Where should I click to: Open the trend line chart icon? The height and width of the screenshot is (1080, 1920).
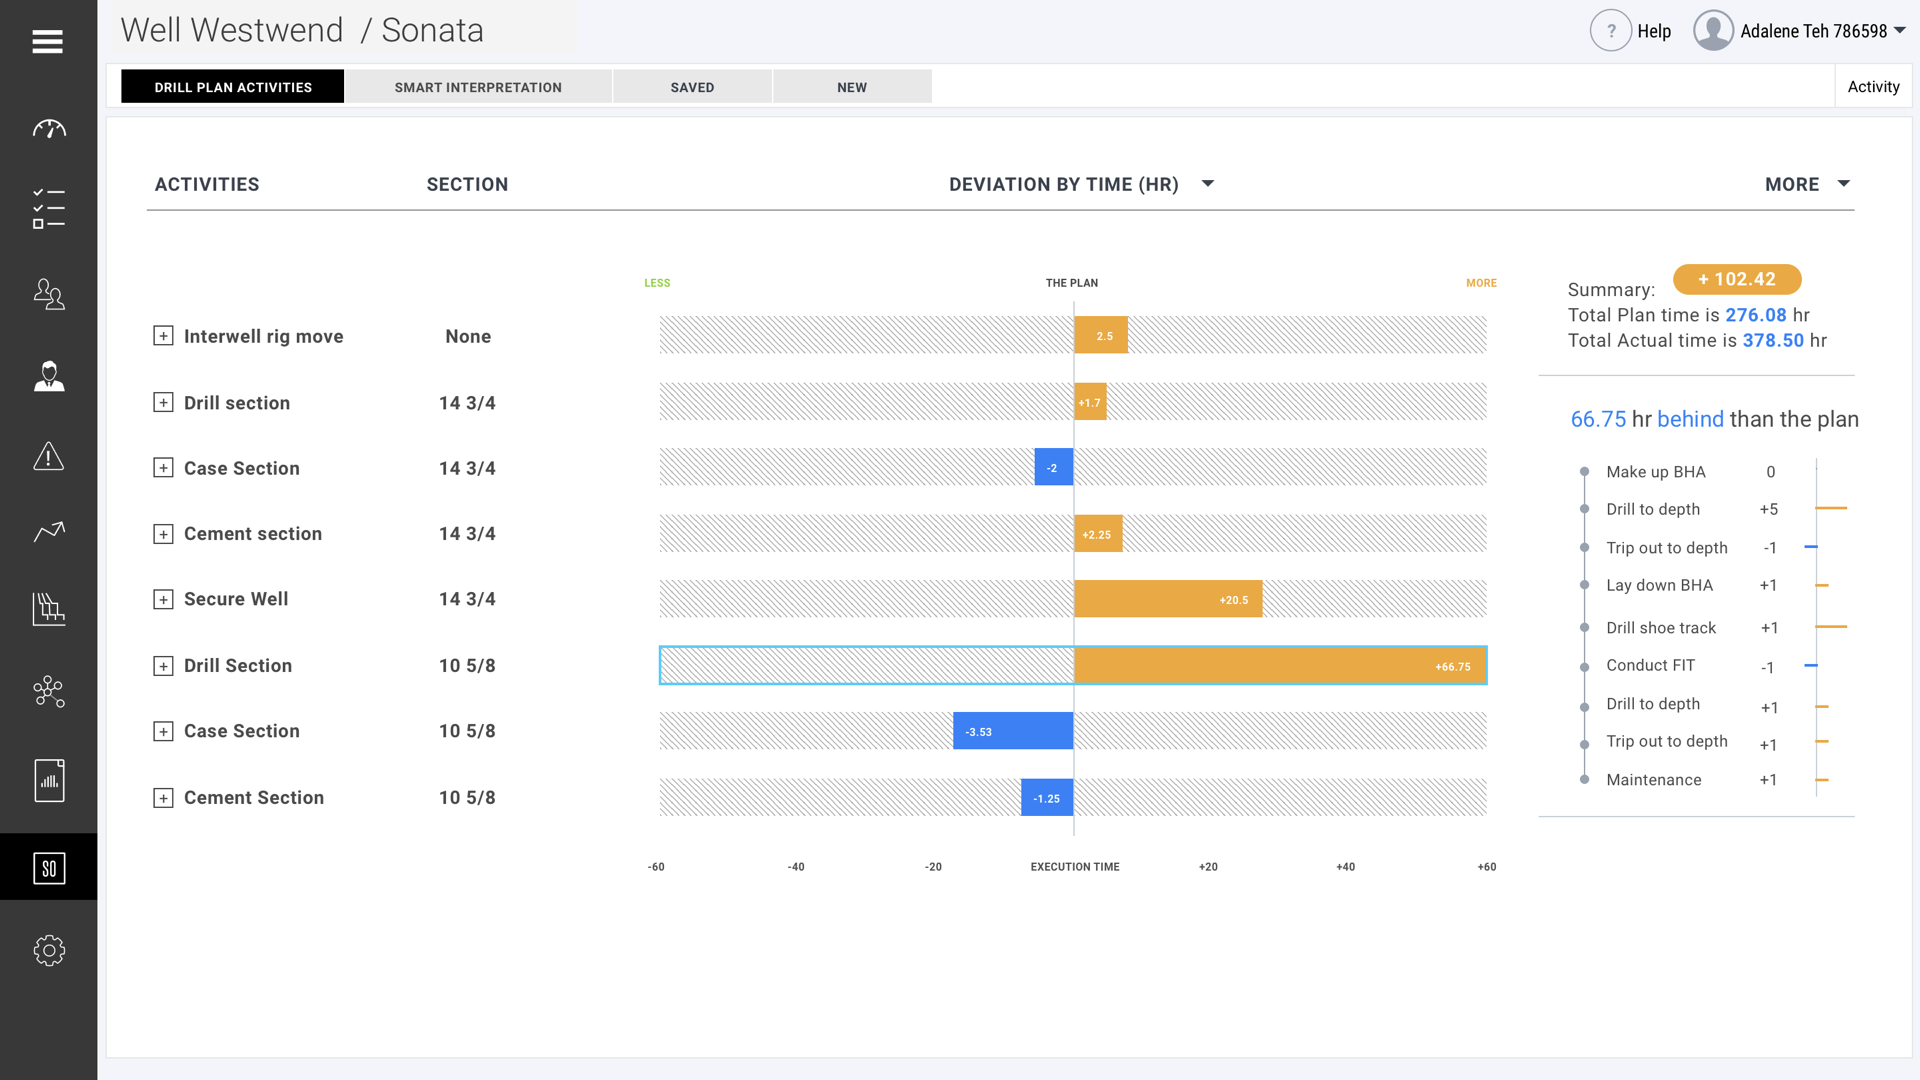48,532
